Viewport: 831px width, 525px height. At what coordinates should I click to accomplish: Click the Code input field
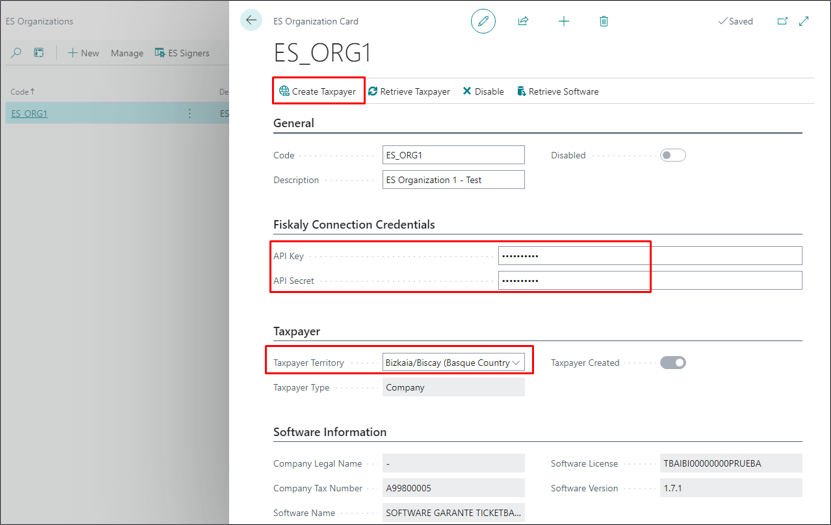(453, 155)
